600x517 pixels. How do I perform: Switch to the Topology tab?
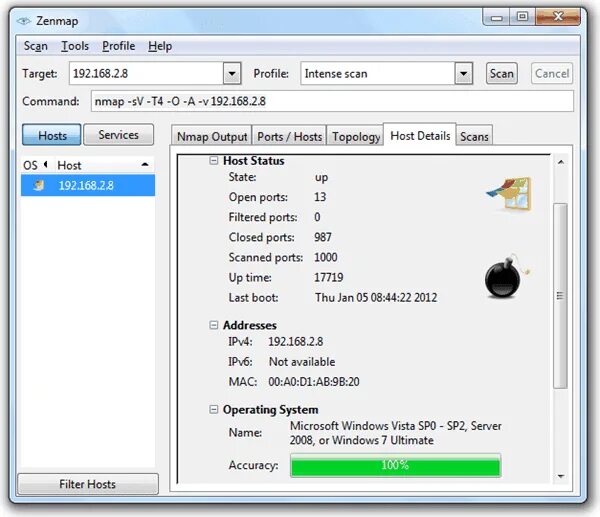(355, 137)
